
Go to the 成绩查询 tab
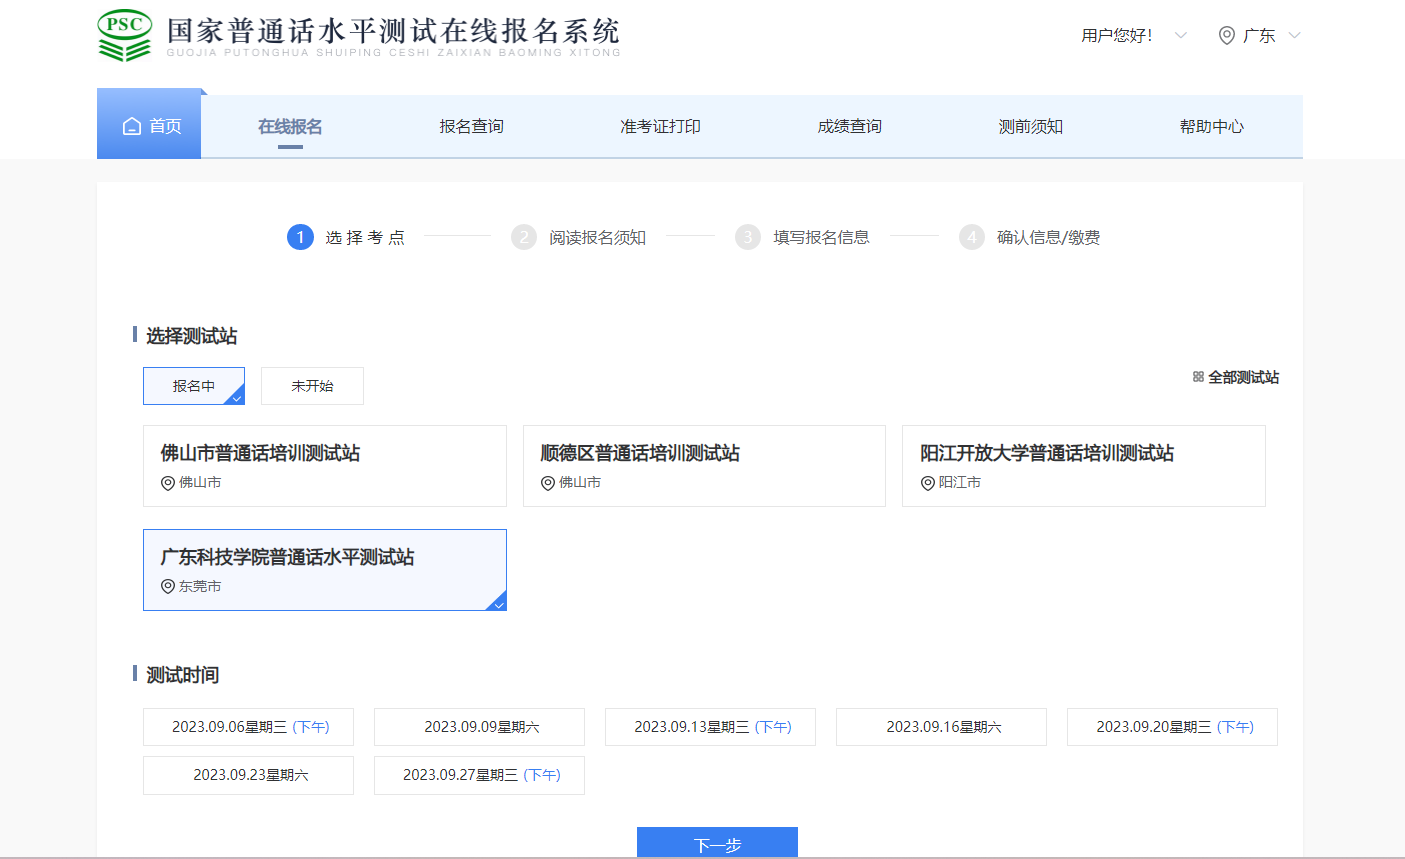849,127
